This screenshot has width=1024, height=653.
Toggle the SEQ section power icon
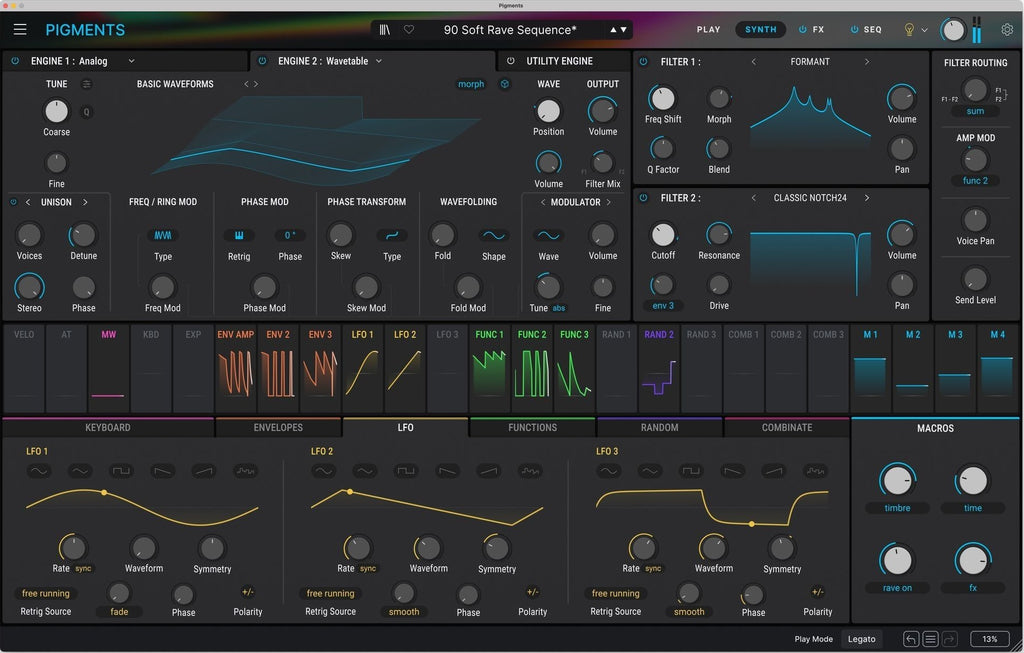pos(854,29)
